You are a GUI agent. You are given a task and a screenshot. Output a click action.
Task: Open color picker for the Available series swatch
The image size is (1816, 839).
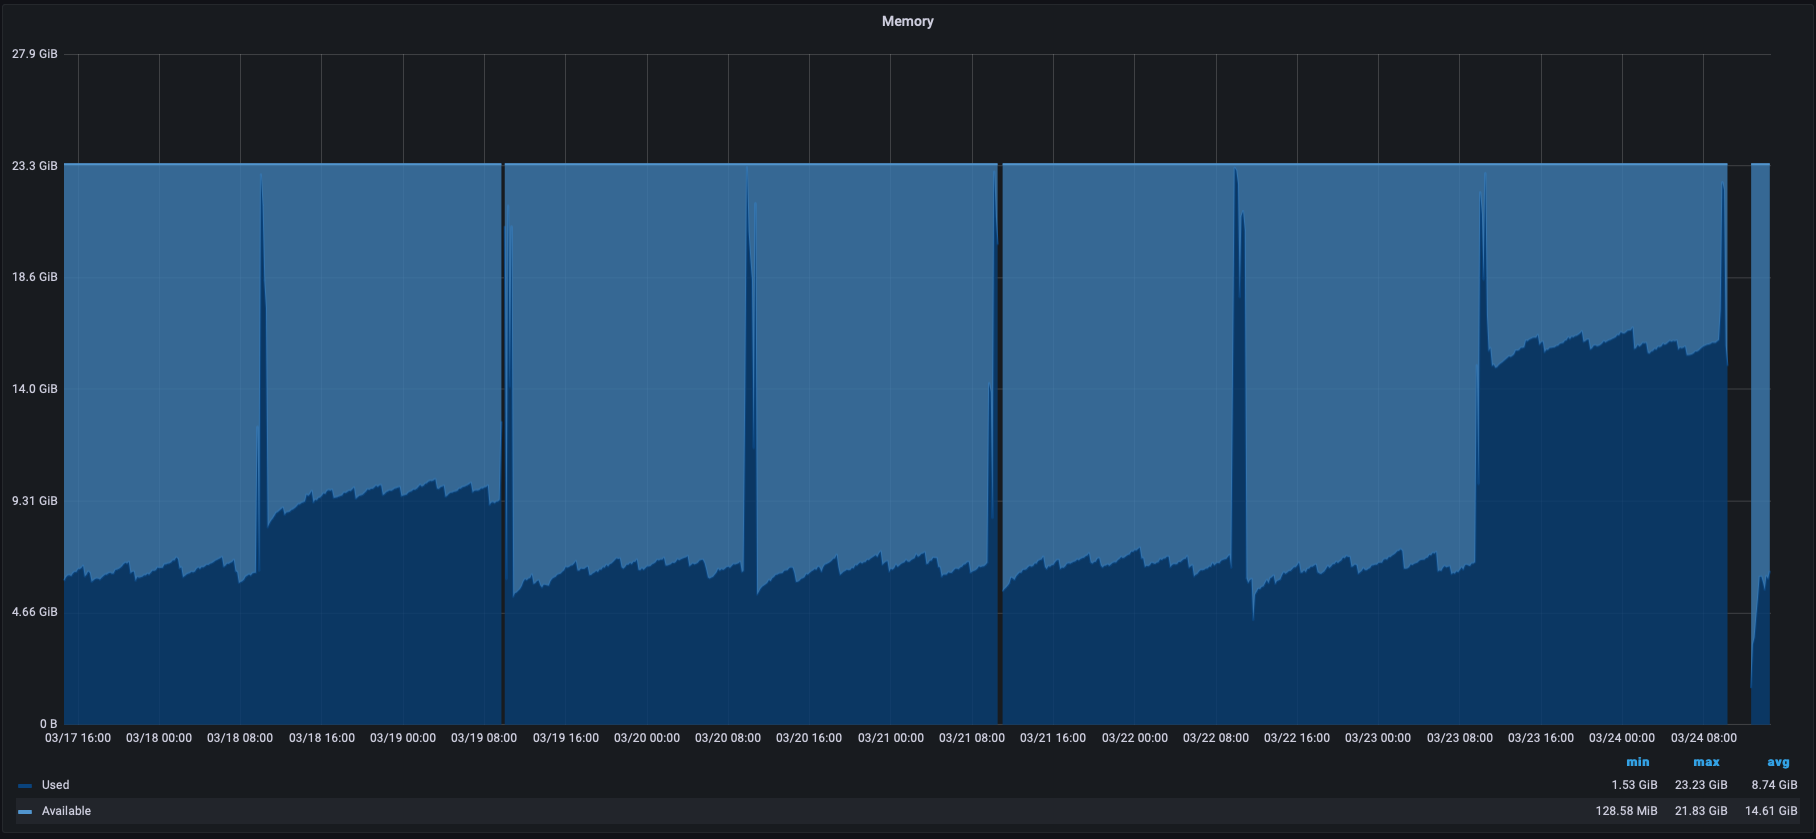pos(26,812)
